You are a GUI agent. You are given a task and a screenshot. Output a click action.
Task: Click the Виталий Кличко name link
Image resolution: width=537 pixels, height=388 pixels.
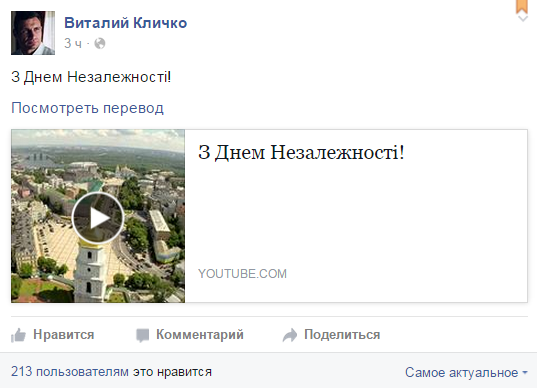pos(125,23)
